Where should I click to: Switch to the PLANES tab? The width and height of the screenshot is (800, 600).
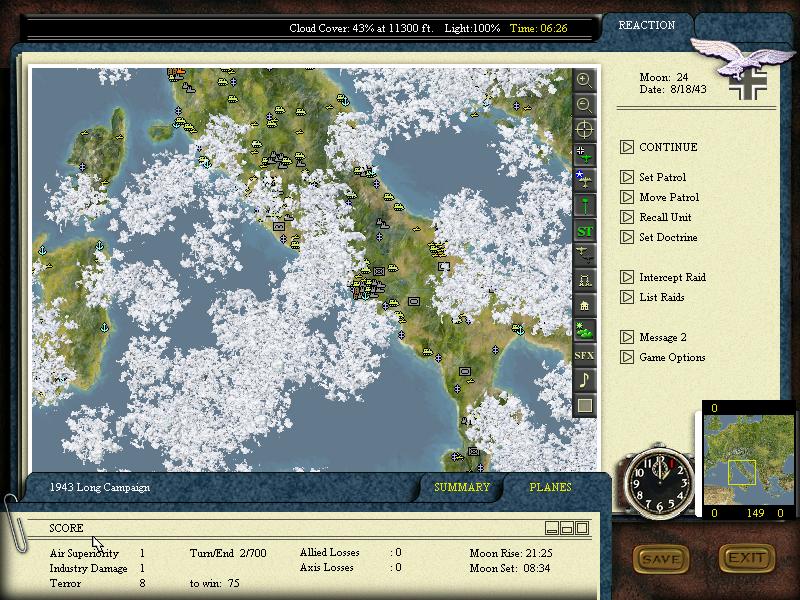pos(551,487)
